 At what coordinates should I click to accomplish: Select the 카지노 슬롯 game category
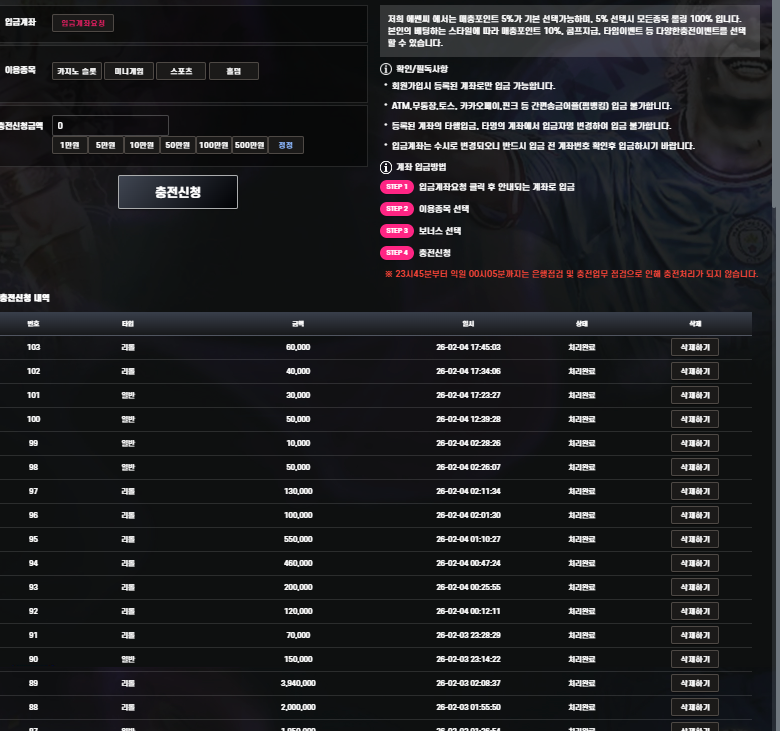(x=77, y=71)
